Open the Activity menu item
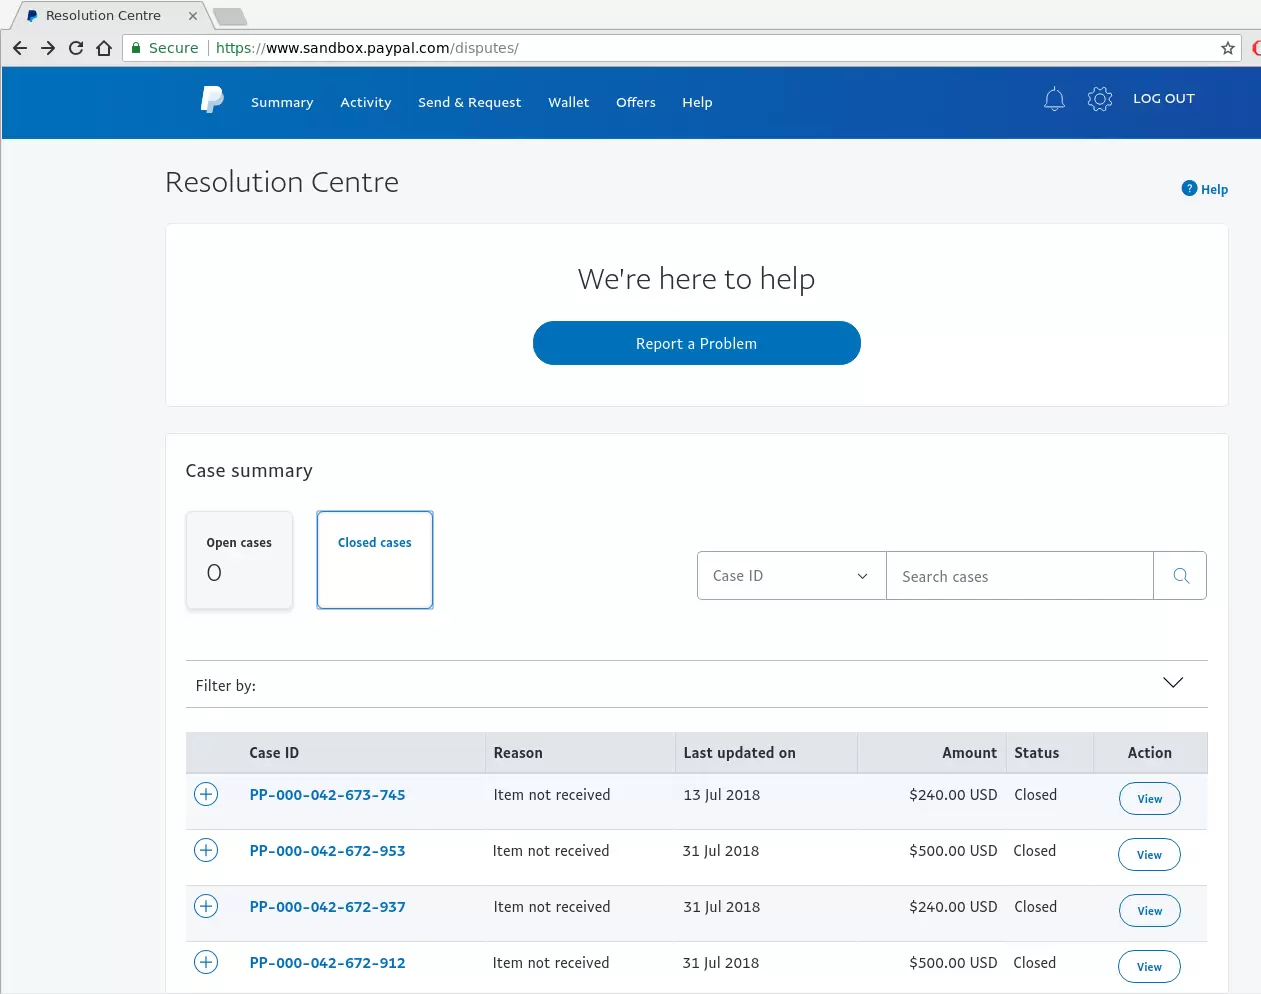This screenshot has height=994, width=1261. 365,102
